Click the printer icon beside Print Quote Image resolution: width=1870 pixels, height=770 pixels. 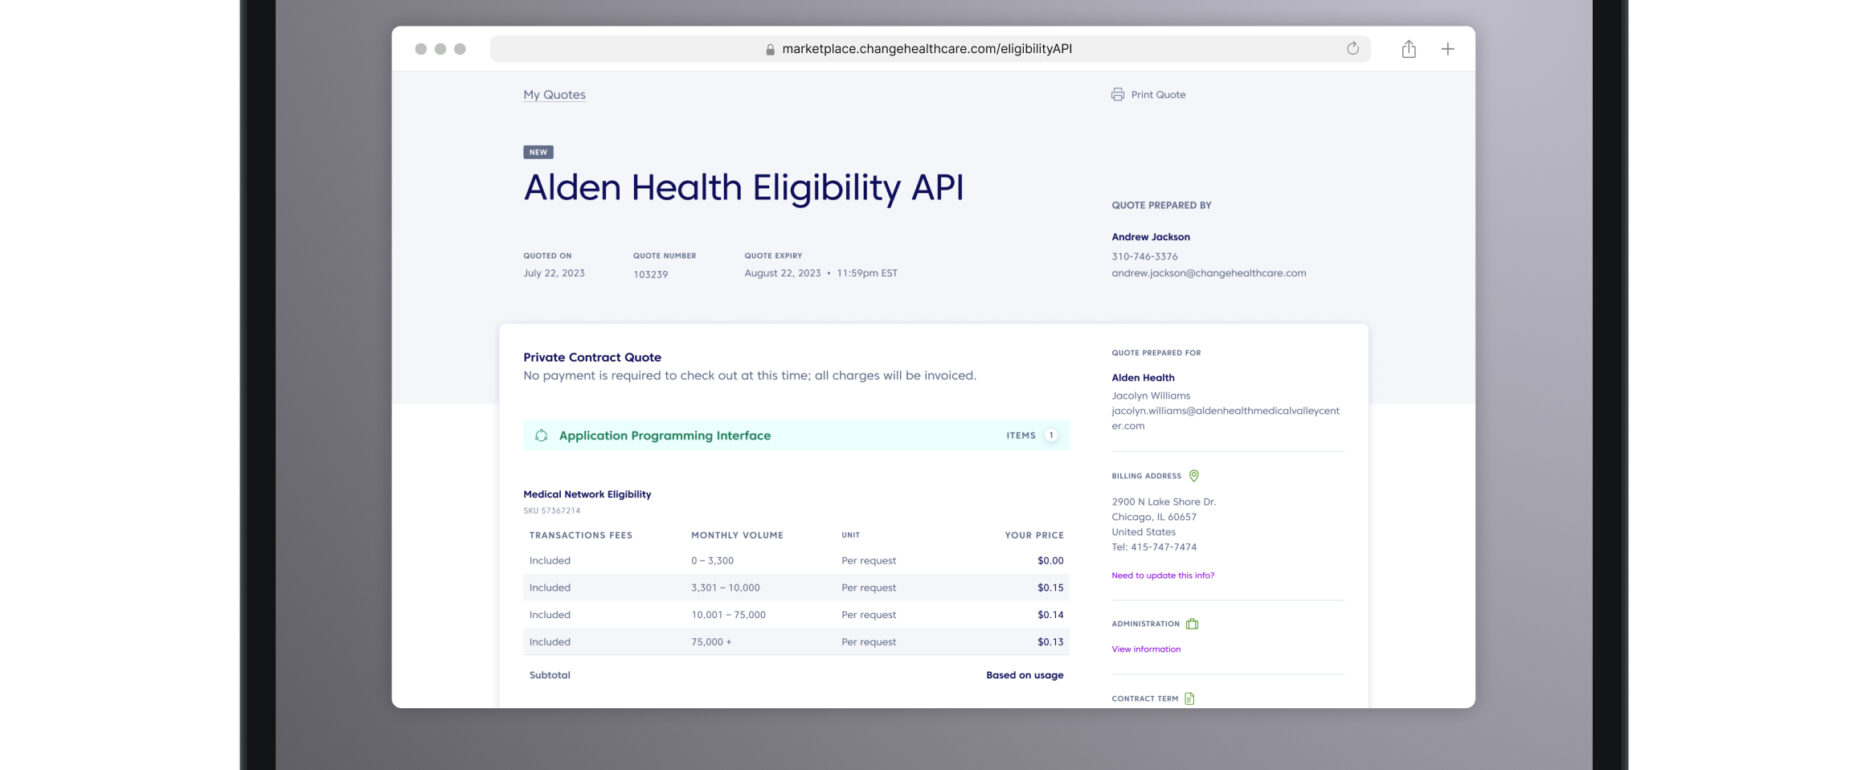click(x=1117, y=95)
